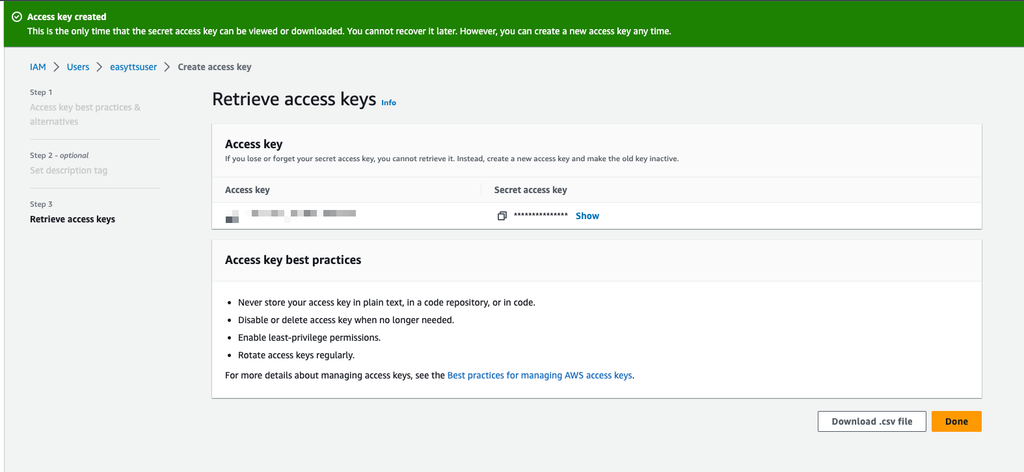The width and height of the screenshot is (1024, 472).
Task: Show the hidden secret access key
Action: pyautogui.click(x=587, y=216)
